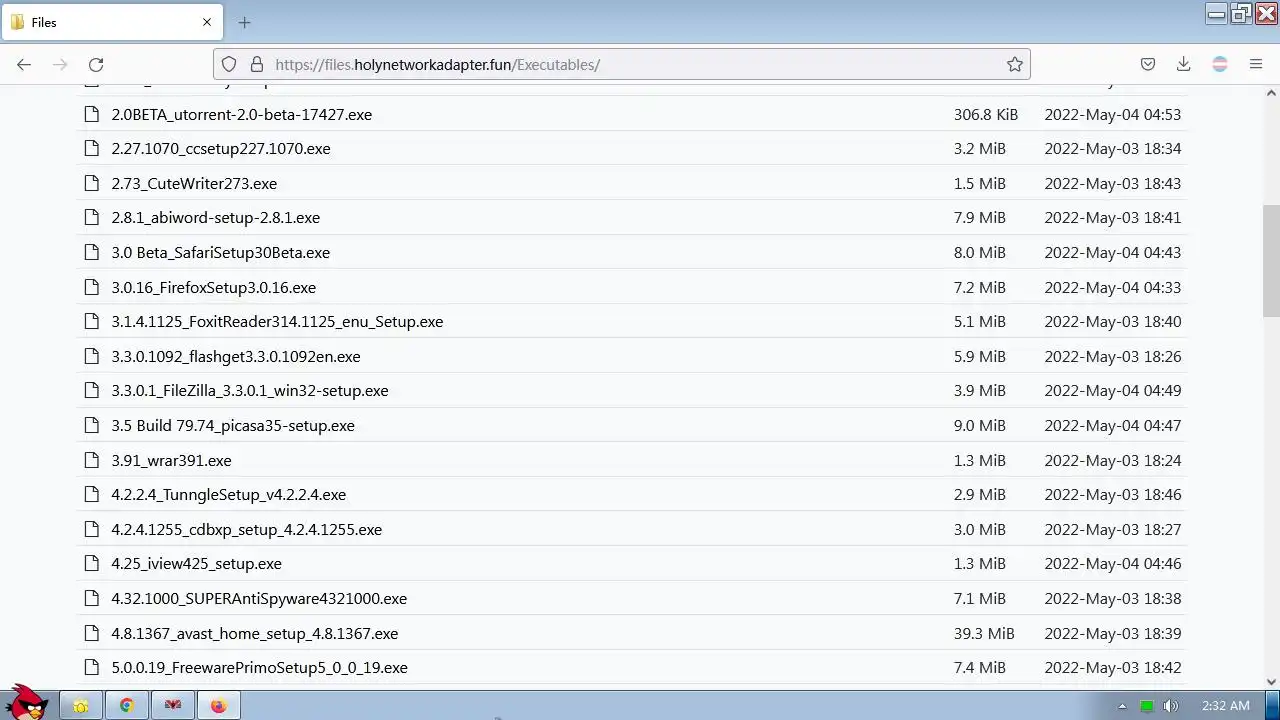1280x720 pixels.
Task: Click file icon beside wrar391 row
Action: pyautogui.click(x=92, y=460)
